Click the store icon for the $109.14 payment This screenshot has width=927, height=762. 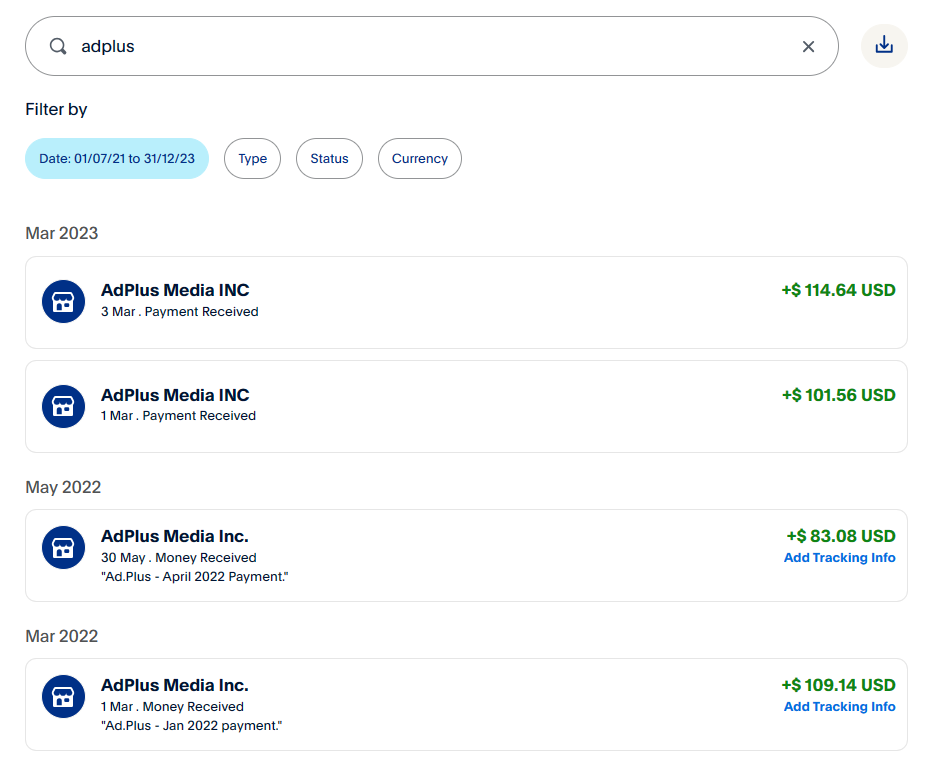click(63, 696)
